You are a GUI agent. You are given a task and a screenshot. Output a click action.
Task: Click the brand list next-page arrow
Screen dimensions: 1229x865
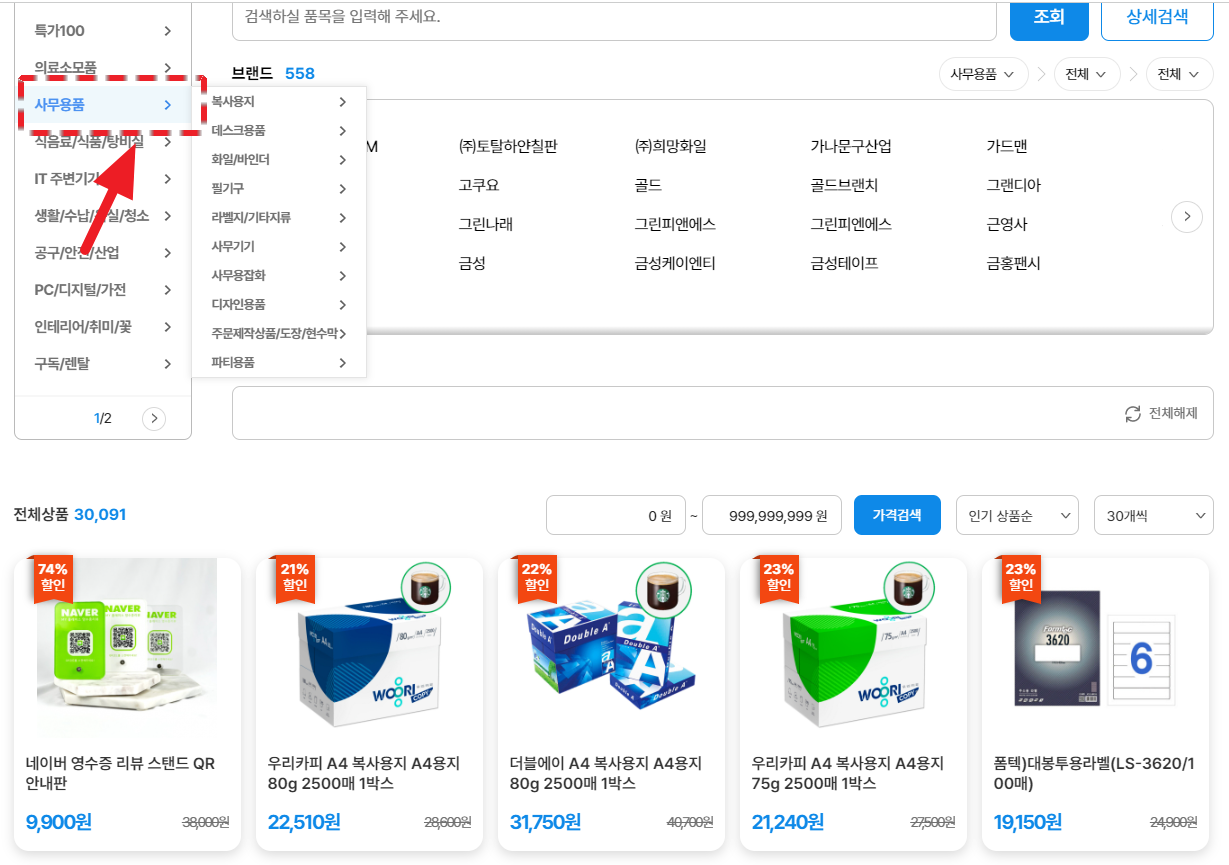pos(1186,217)
